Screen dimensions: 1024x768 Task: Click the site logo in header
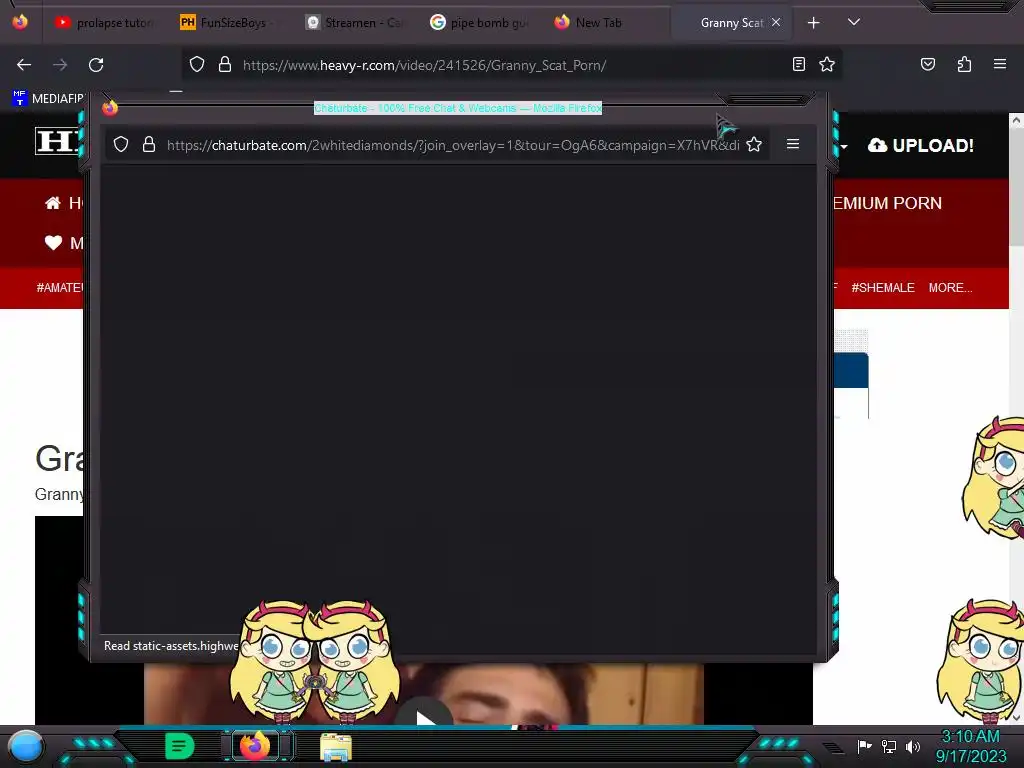pyautogui.click(x=59, y=140)
